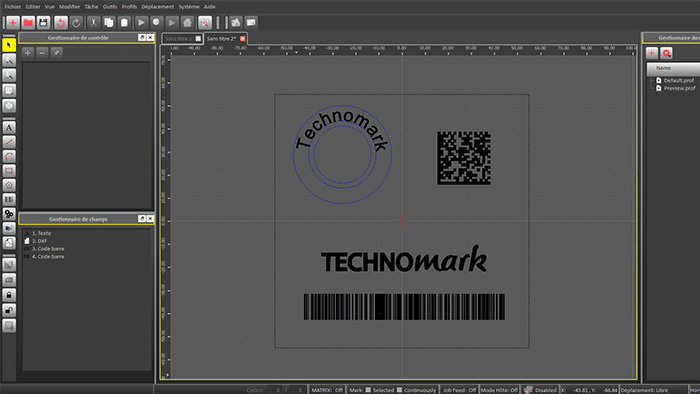Open the Tâche menu
The height and width of the screenshot is (394, 700).
click(92, 7)
